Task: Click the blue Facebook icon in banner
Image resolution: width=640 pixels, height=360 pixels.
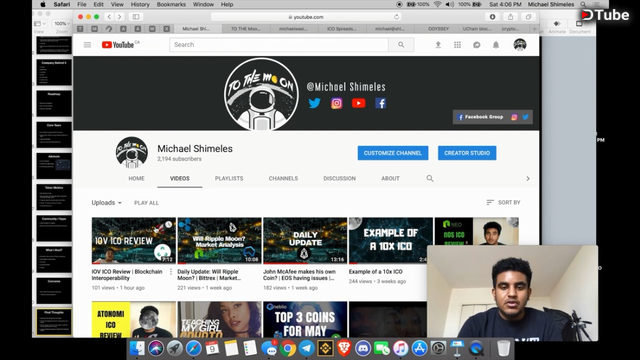Action: click(x=380, y=103)
